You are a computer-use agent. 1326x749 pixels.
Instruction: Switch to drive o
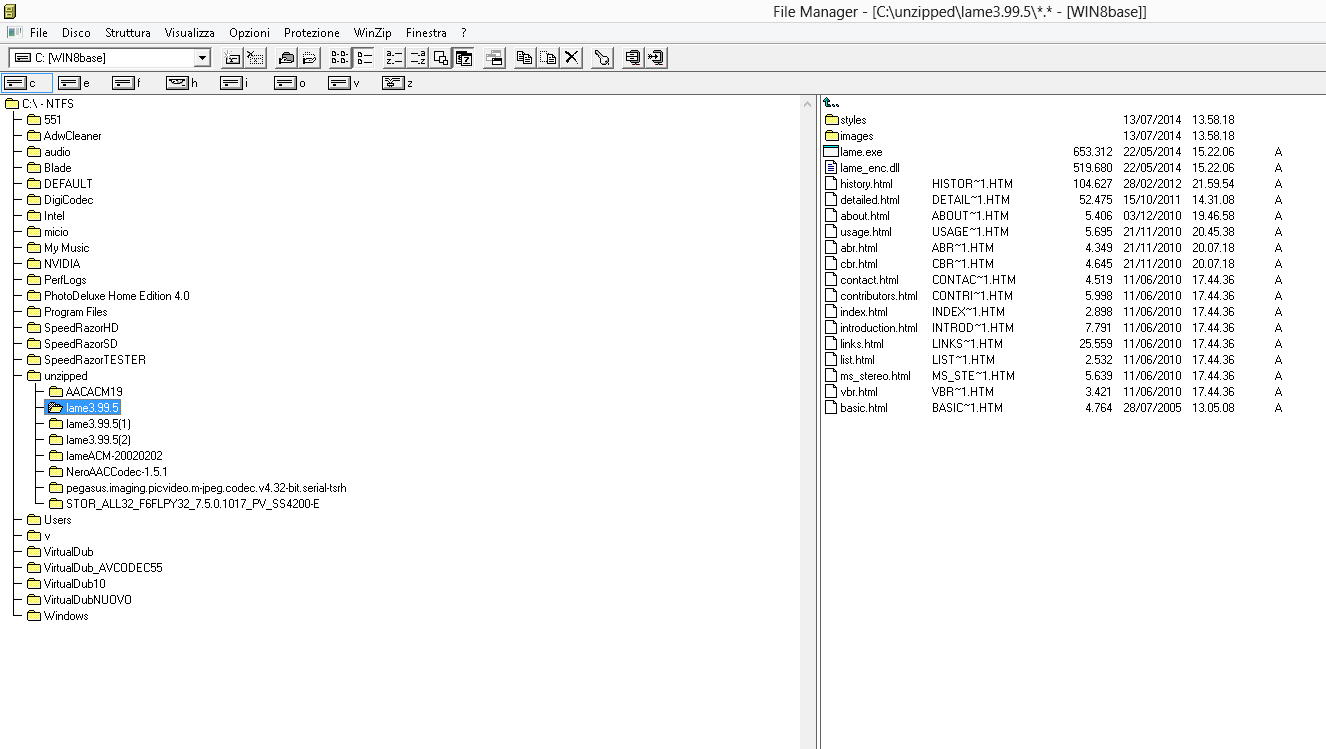(291, 83)
